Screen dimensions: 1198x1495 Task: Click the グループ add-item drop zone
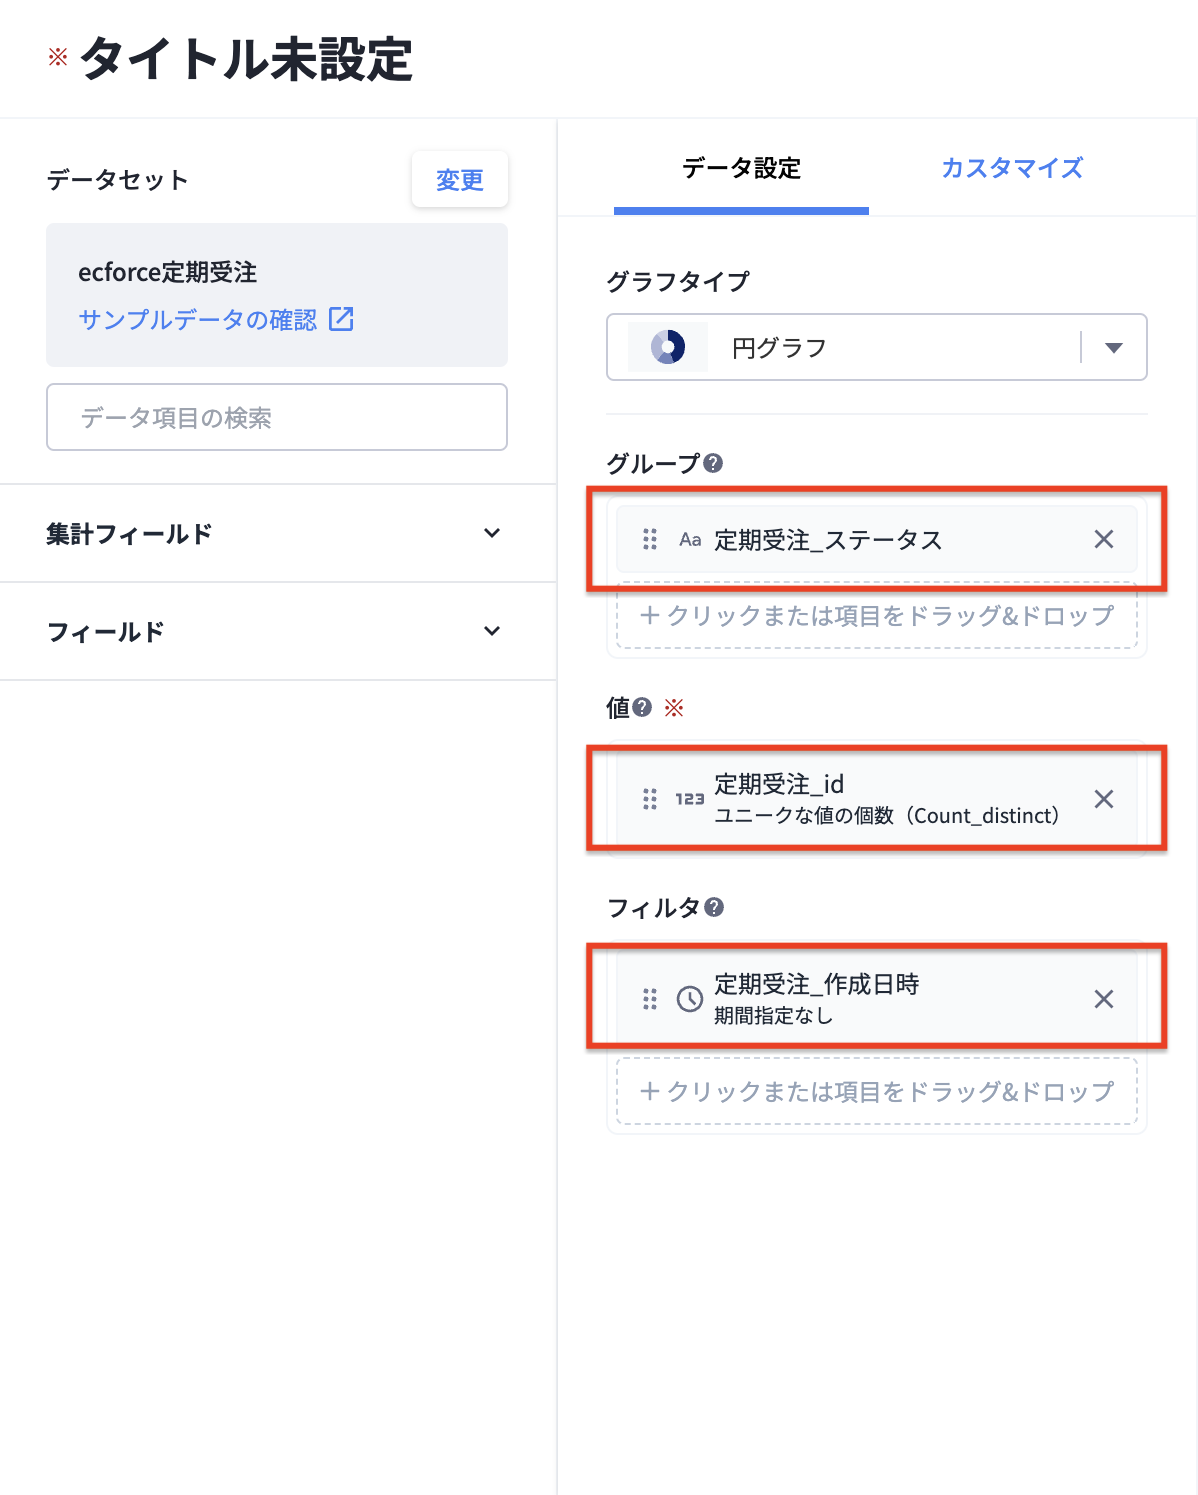click(x=877, y=615)
